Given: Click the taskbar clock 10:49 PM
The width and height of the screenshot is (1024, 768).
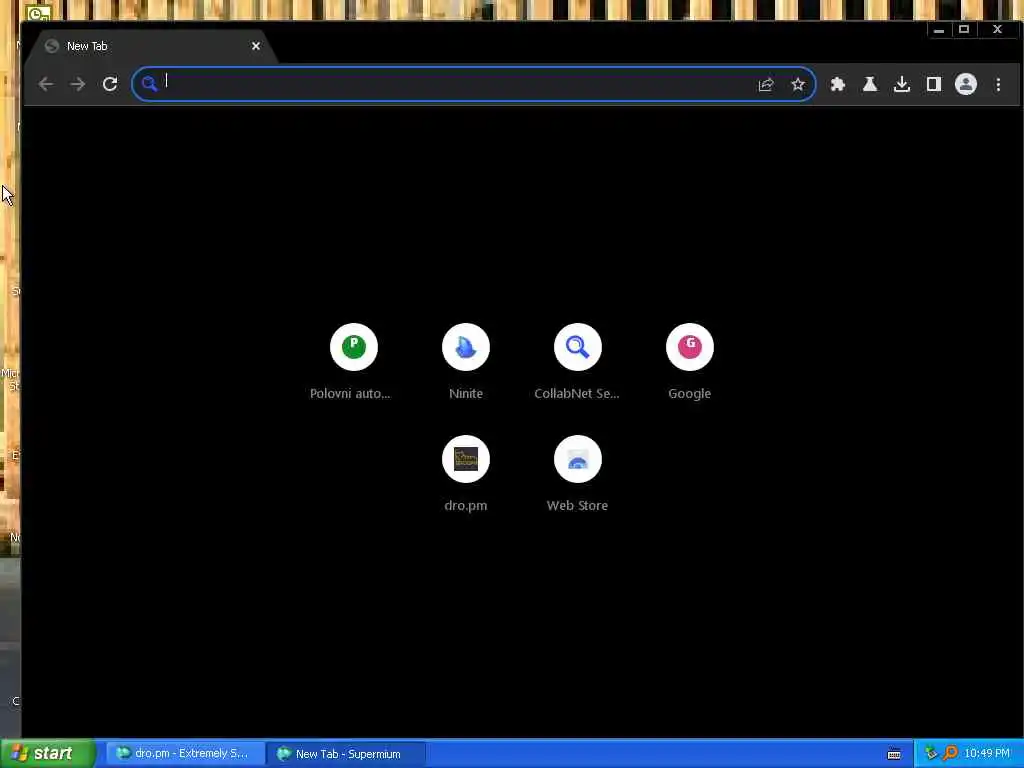Looking at the screenshot, I should (x=987, y=754).
